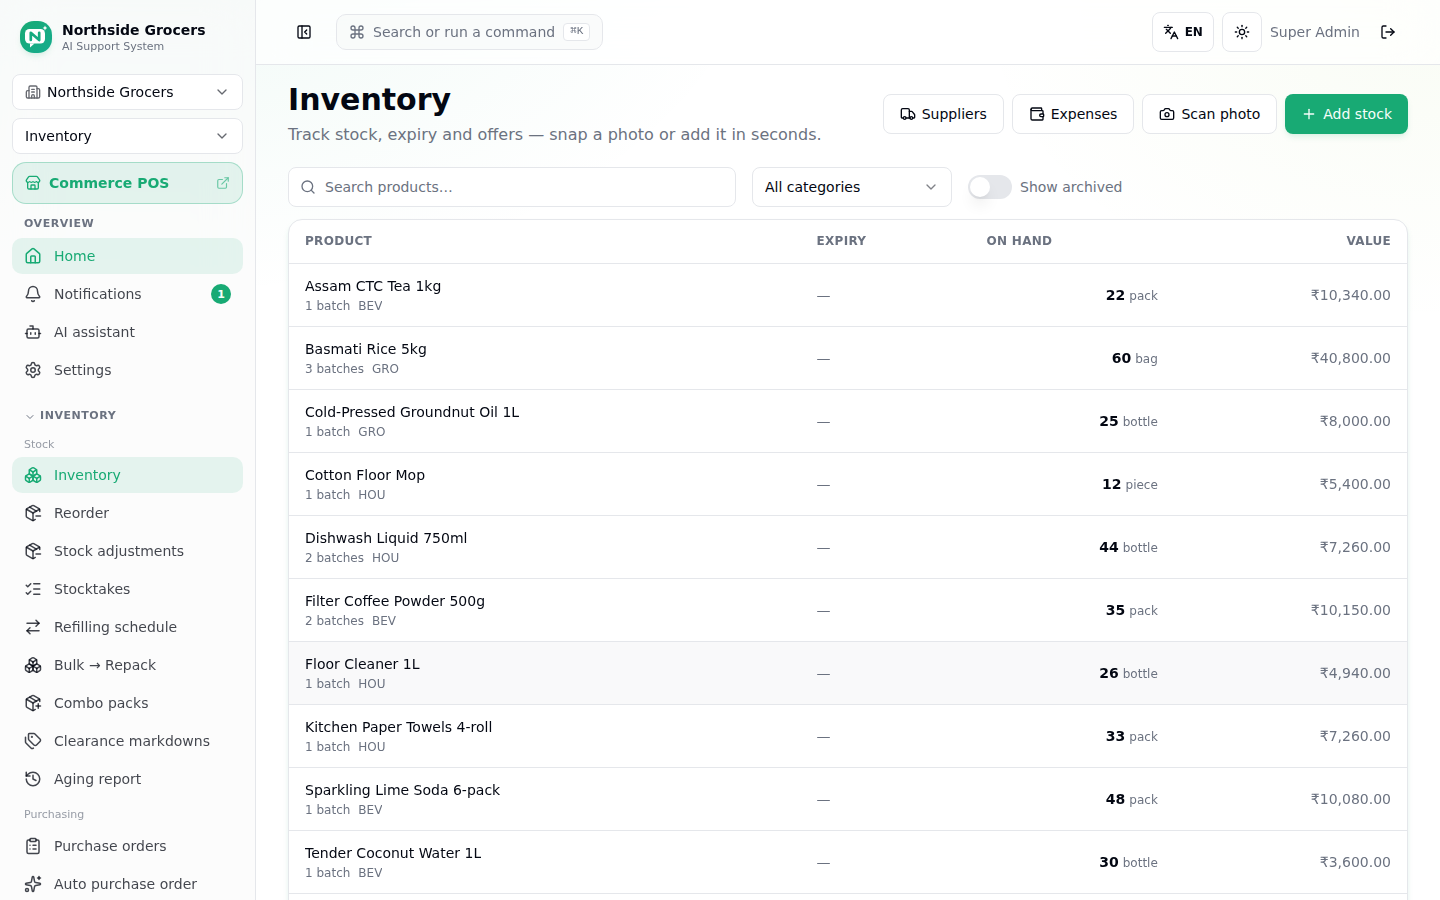
Task: Click the Home house icon
Action: (33, 256)
